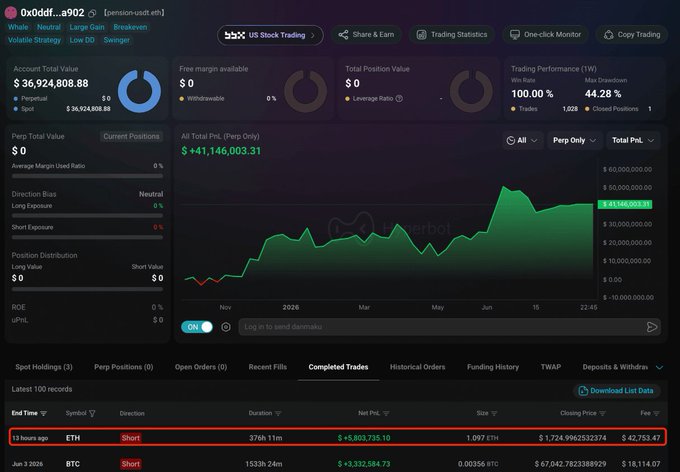Click the Neutral tag
This screenshot has height=472, width=680.
49,27
